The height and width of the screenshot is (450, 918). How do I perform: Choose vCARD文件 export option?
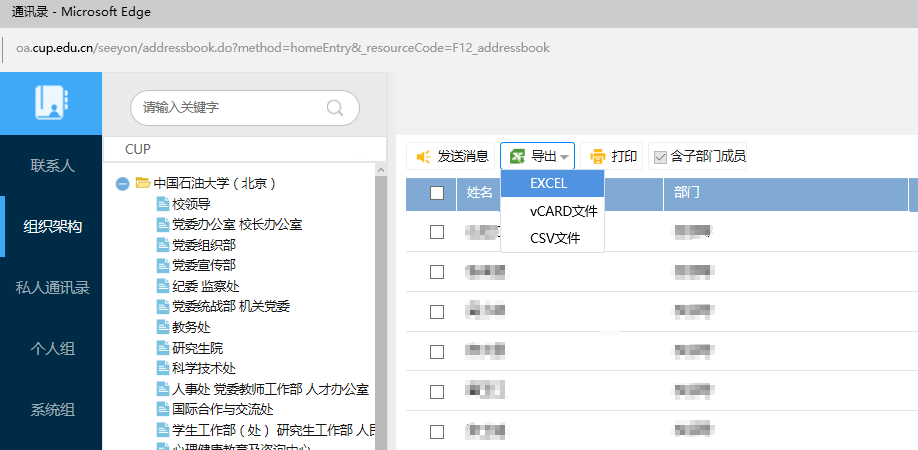[563, 211]
